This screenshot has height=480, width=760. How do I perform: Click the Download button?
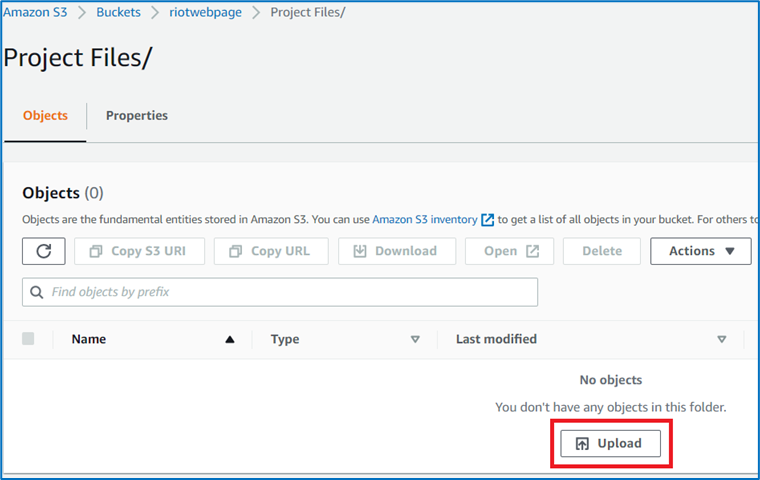tap(397, 251)
